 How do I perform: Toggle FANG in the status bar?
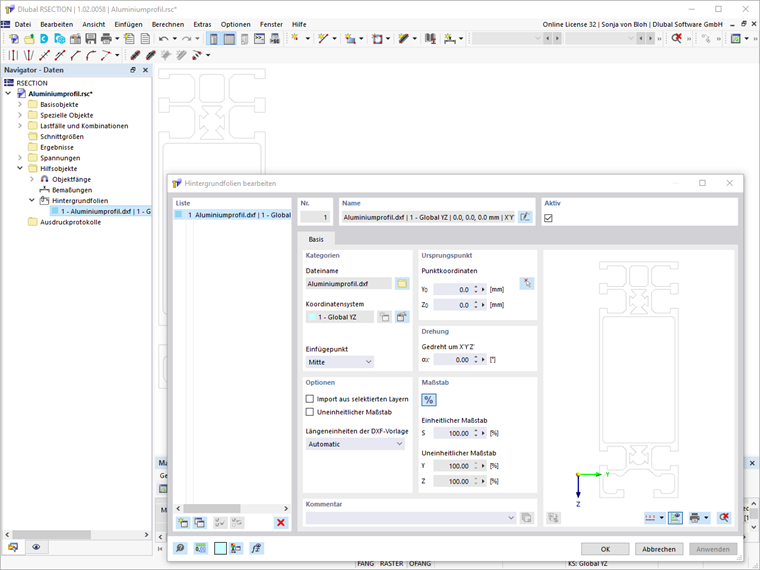point(365,564)
